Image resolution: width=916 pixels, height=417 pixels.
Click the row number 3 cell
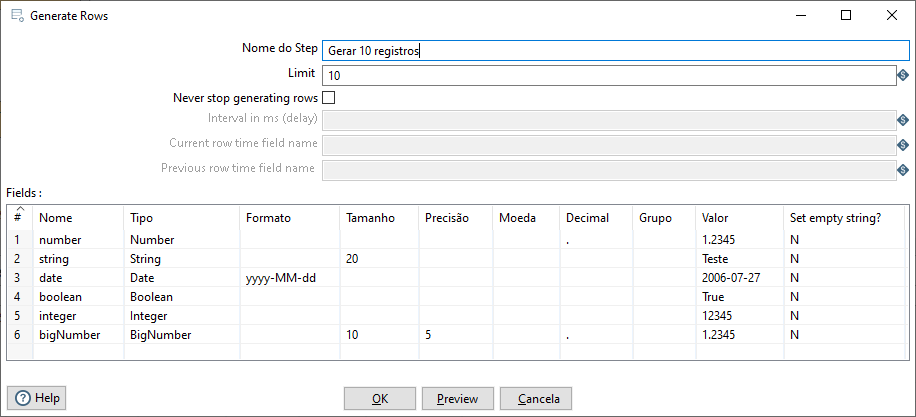(x=20, y=278)
